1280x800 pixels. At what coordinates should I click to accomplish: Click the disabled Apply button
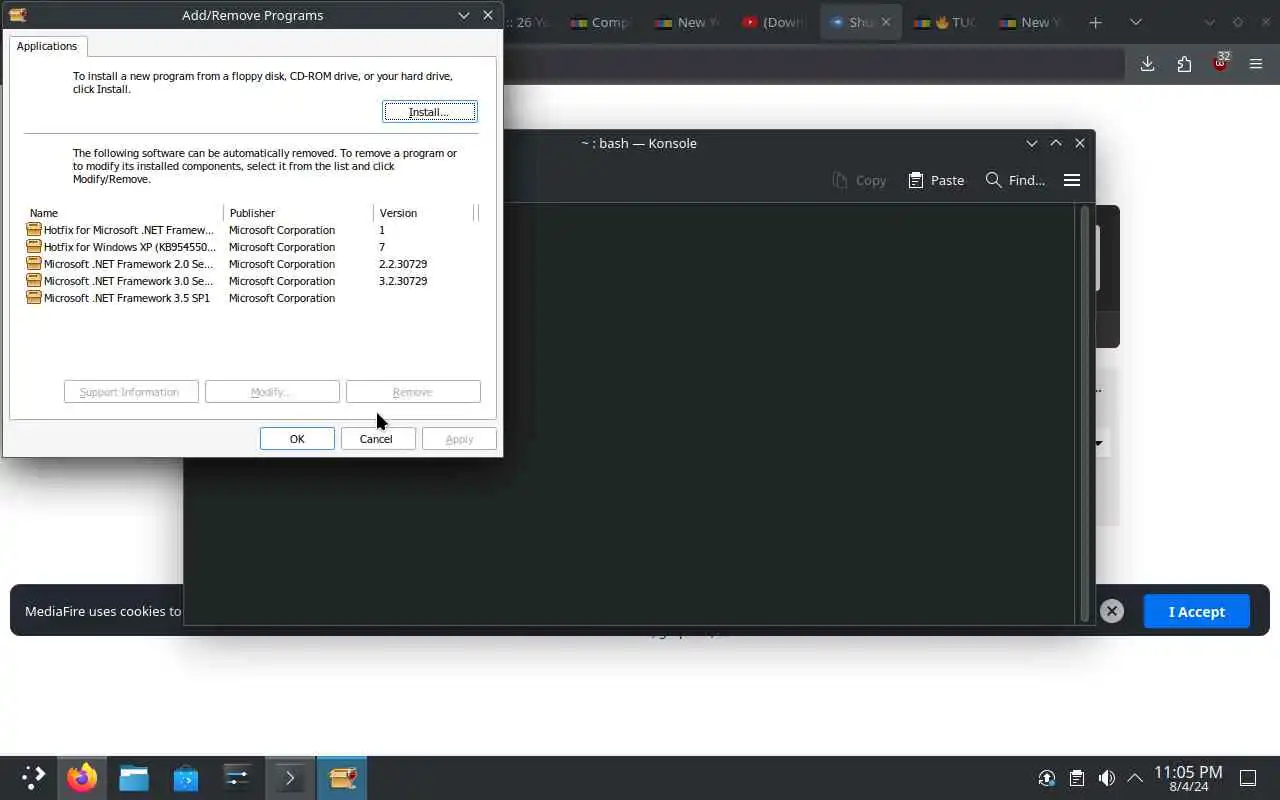(x=459, y=439)
